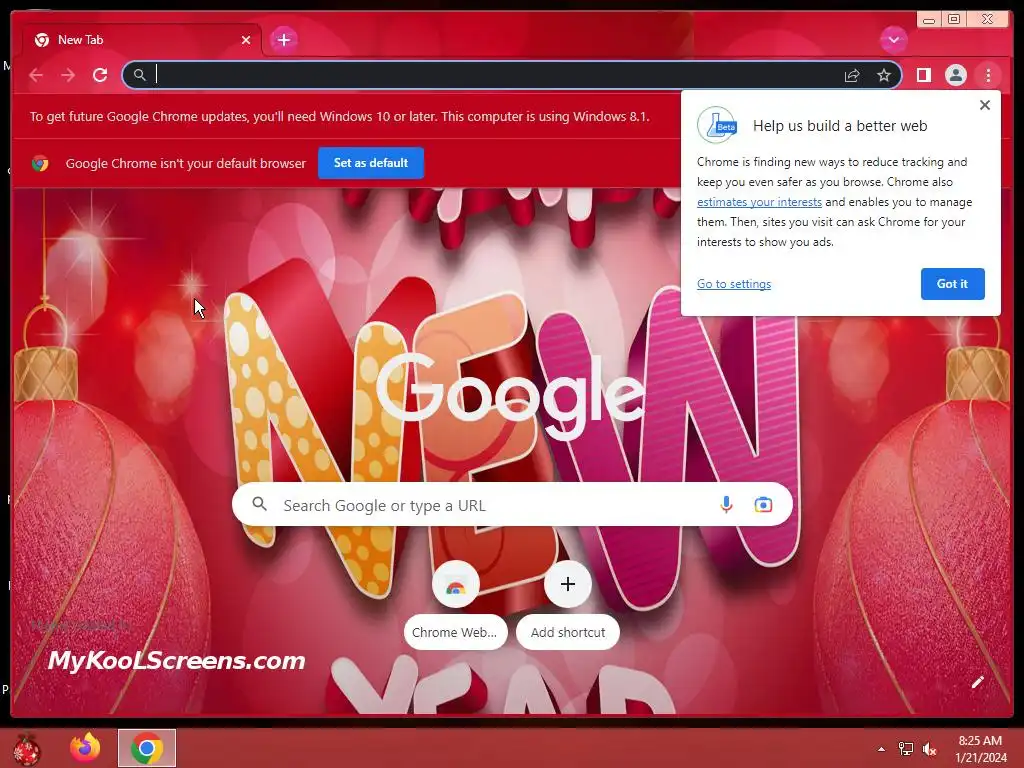Open the side panel icon
The width and height of the screenshot is (1024, 768).
pos(923,75)
